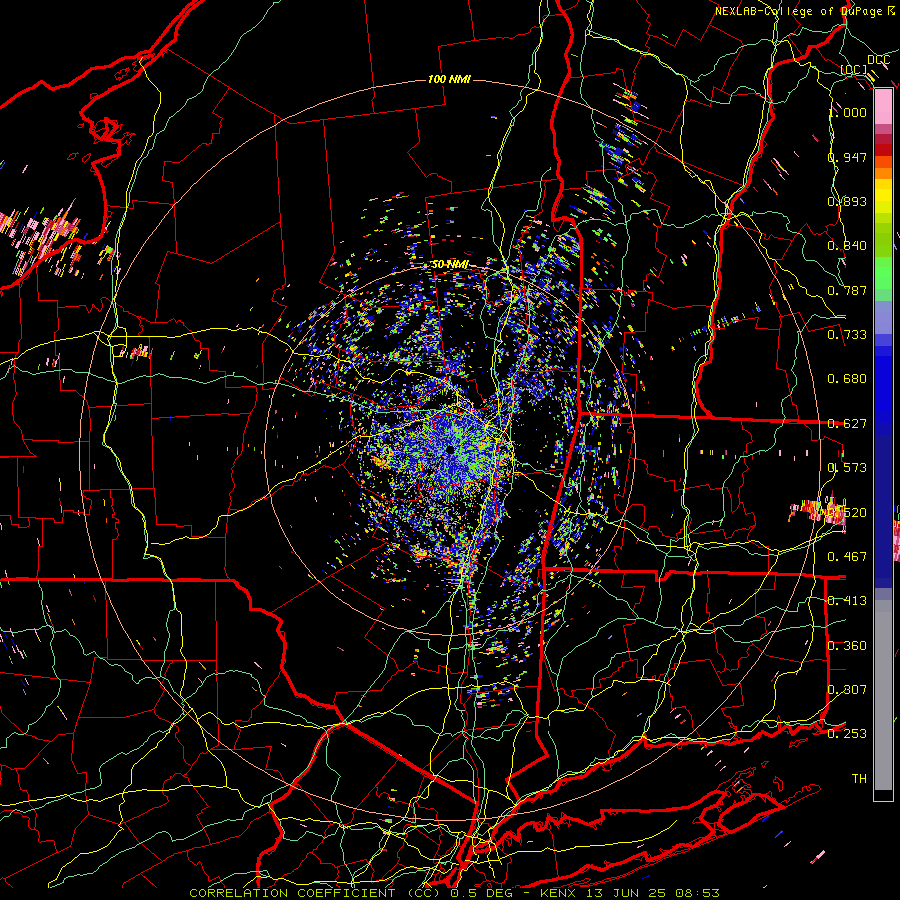This screenshot has width=900, height=900.
Task: Click the 0.413 scale label
Action: pyautogui.click(x=848, y=601)
